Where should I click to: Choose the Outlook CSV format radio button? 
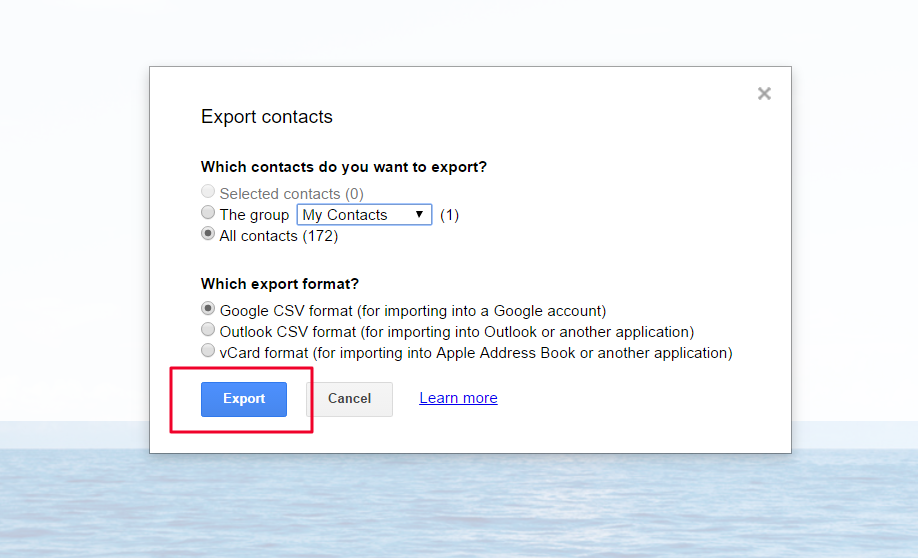coord(208,330)
